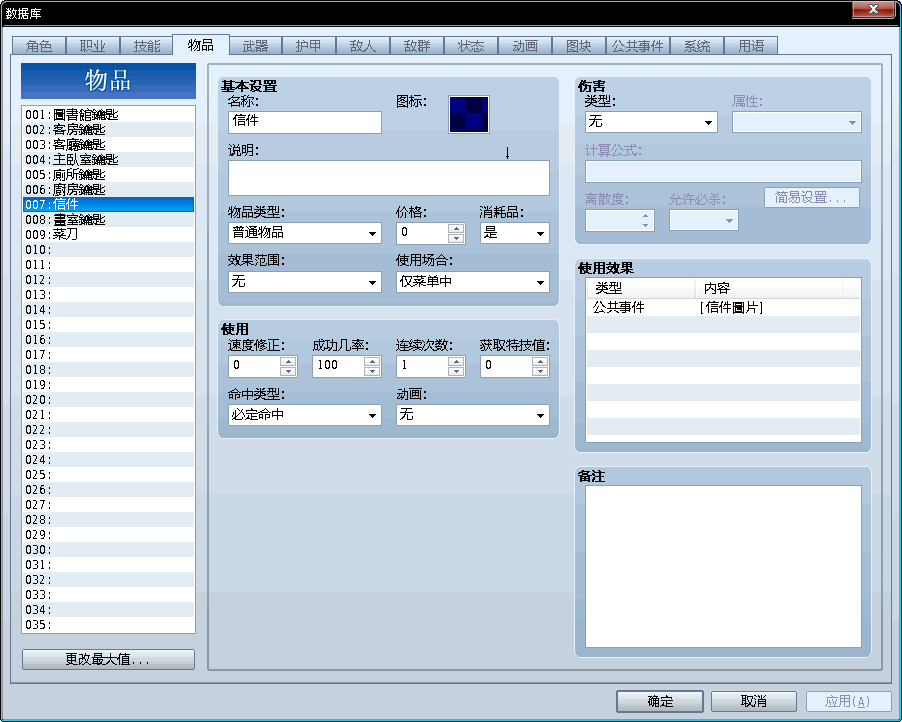Image resolution: width=902 pixels, height=722 pixels.
Task: Open the 敌人 tab
Action: [362, 46]
